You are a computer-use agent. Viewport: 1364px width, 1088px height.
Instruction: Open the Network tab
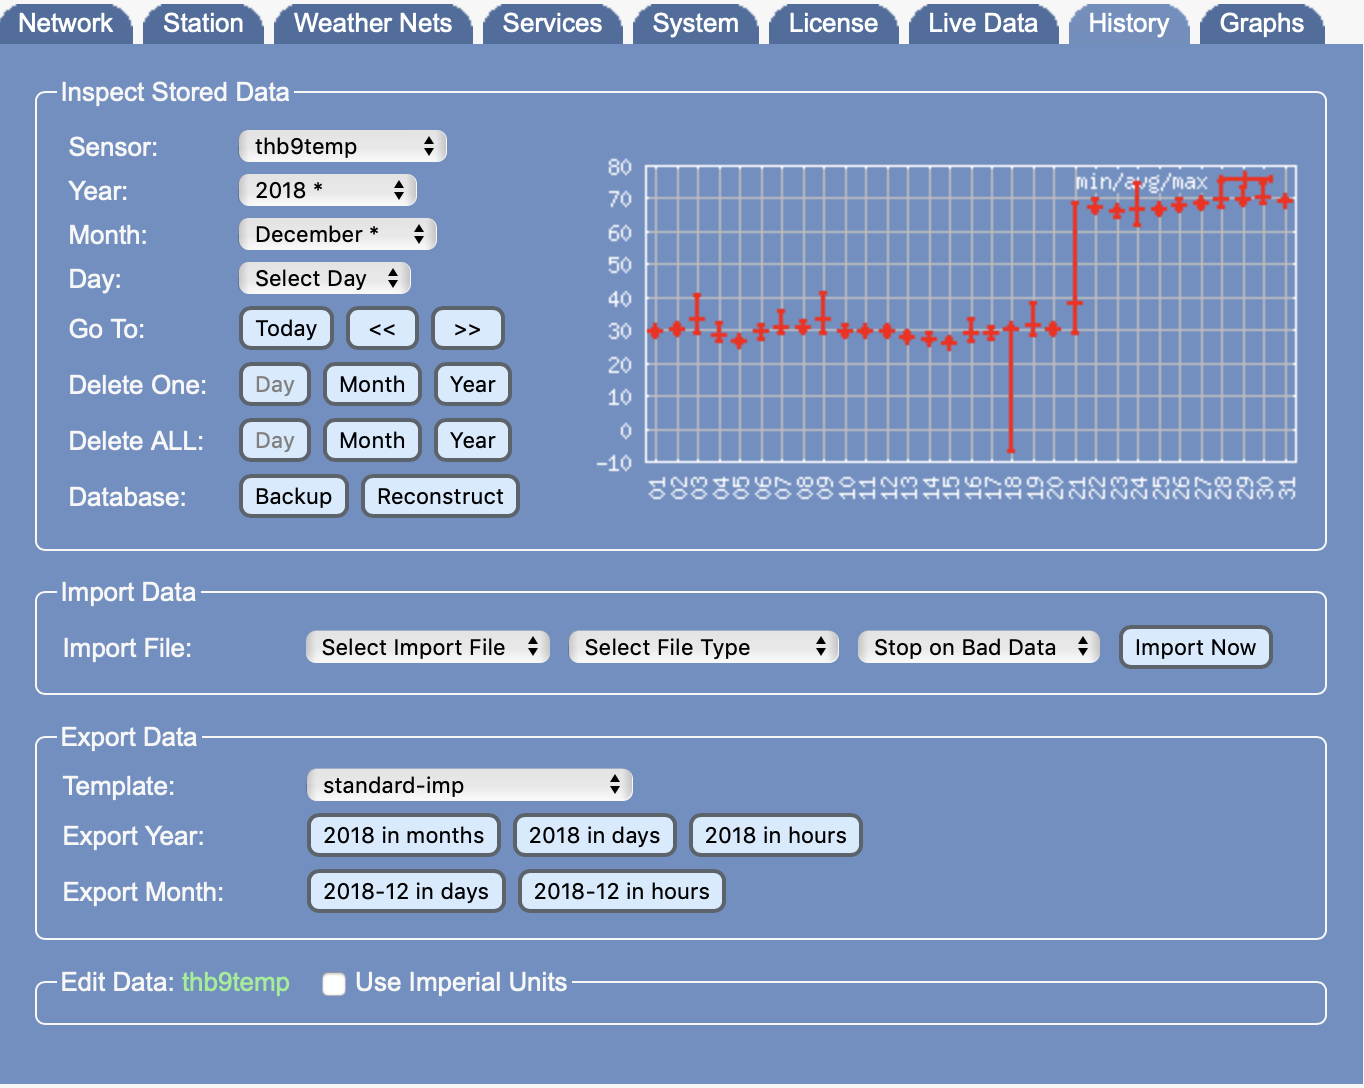tap(66, 23)
